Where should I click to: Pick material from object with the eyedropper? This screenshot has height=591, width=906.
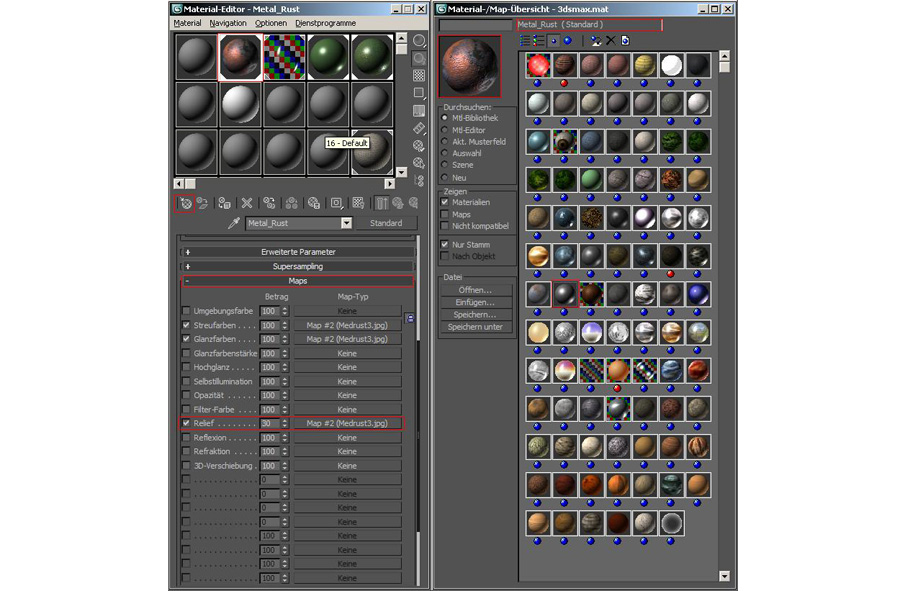point(233,224)
